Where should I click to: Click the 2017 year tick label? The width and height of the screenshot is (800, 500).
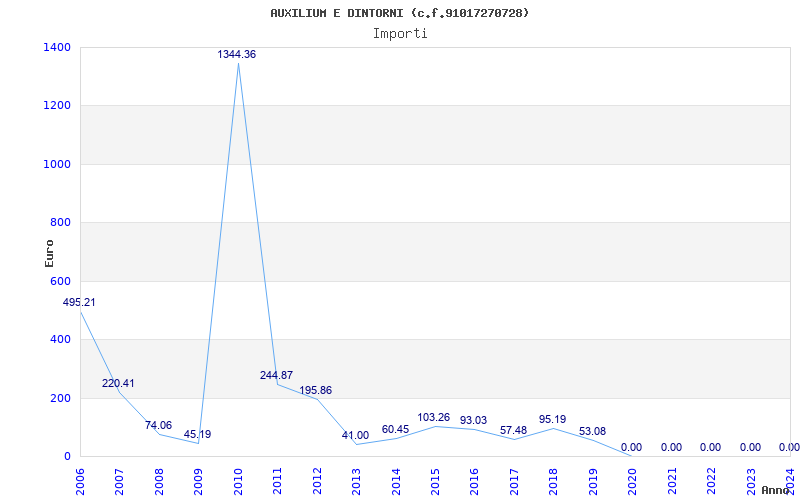point(514,482)
